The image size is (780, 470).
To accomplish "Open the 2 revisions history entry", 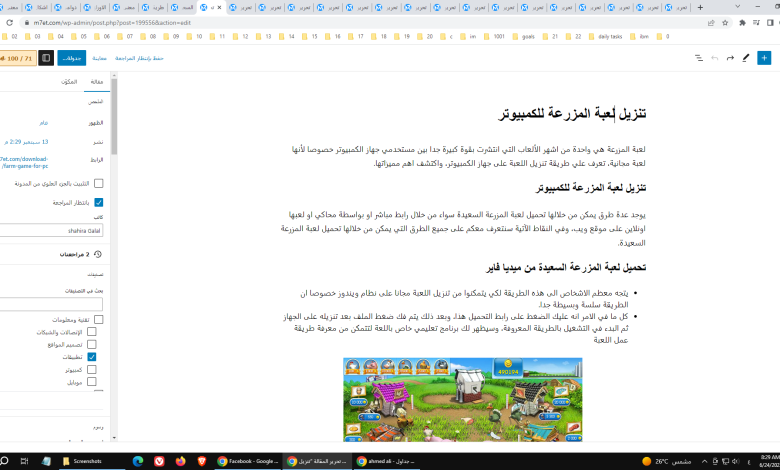I will pyautogui.click(x=81, y=254).
